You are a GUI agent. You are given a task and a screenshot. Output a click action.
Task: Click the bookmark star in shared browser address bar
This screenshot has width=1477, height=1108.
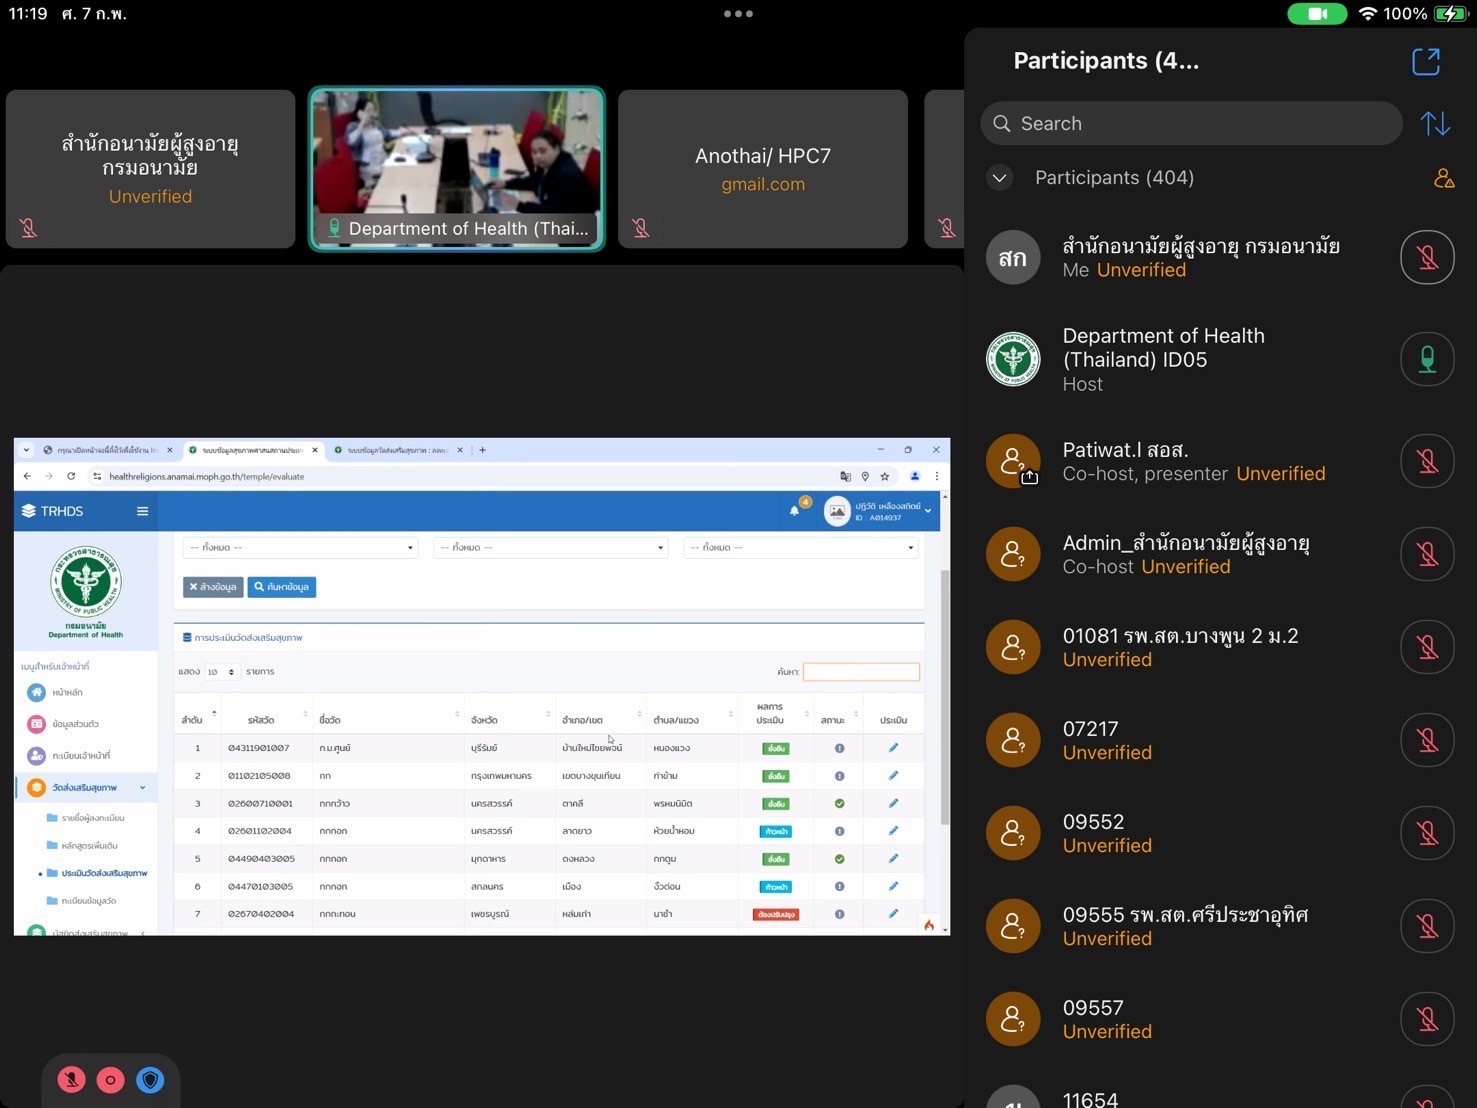pyautogui.click(x=885, y=477)
